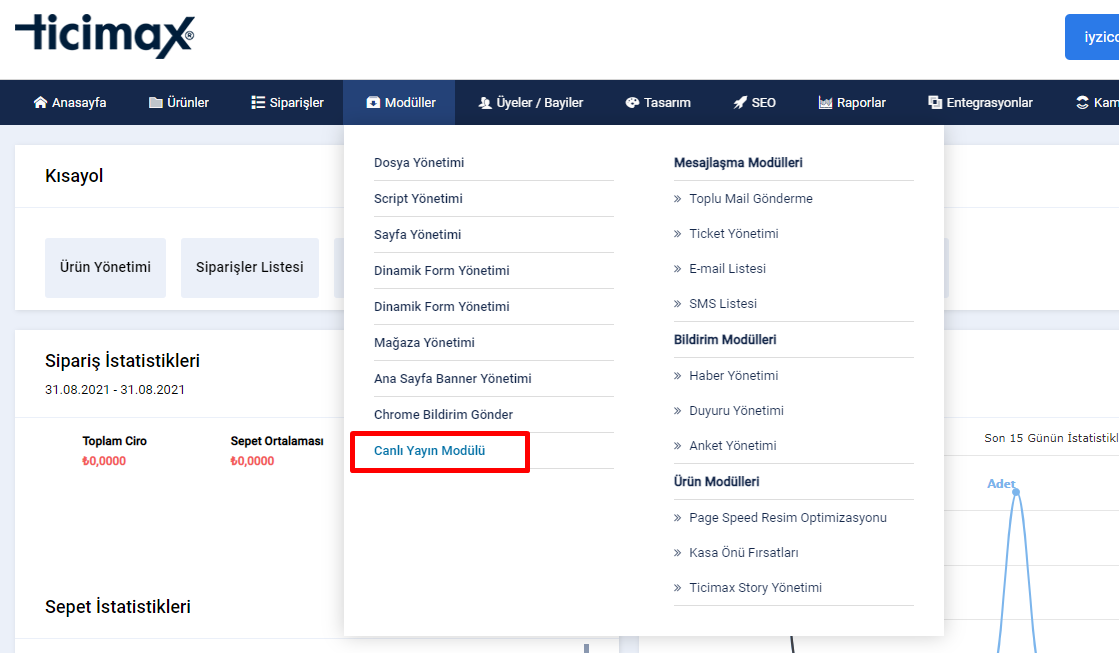Click the rocket icon beside SEO
This screenshot has height=653, width=1119.
740,103
